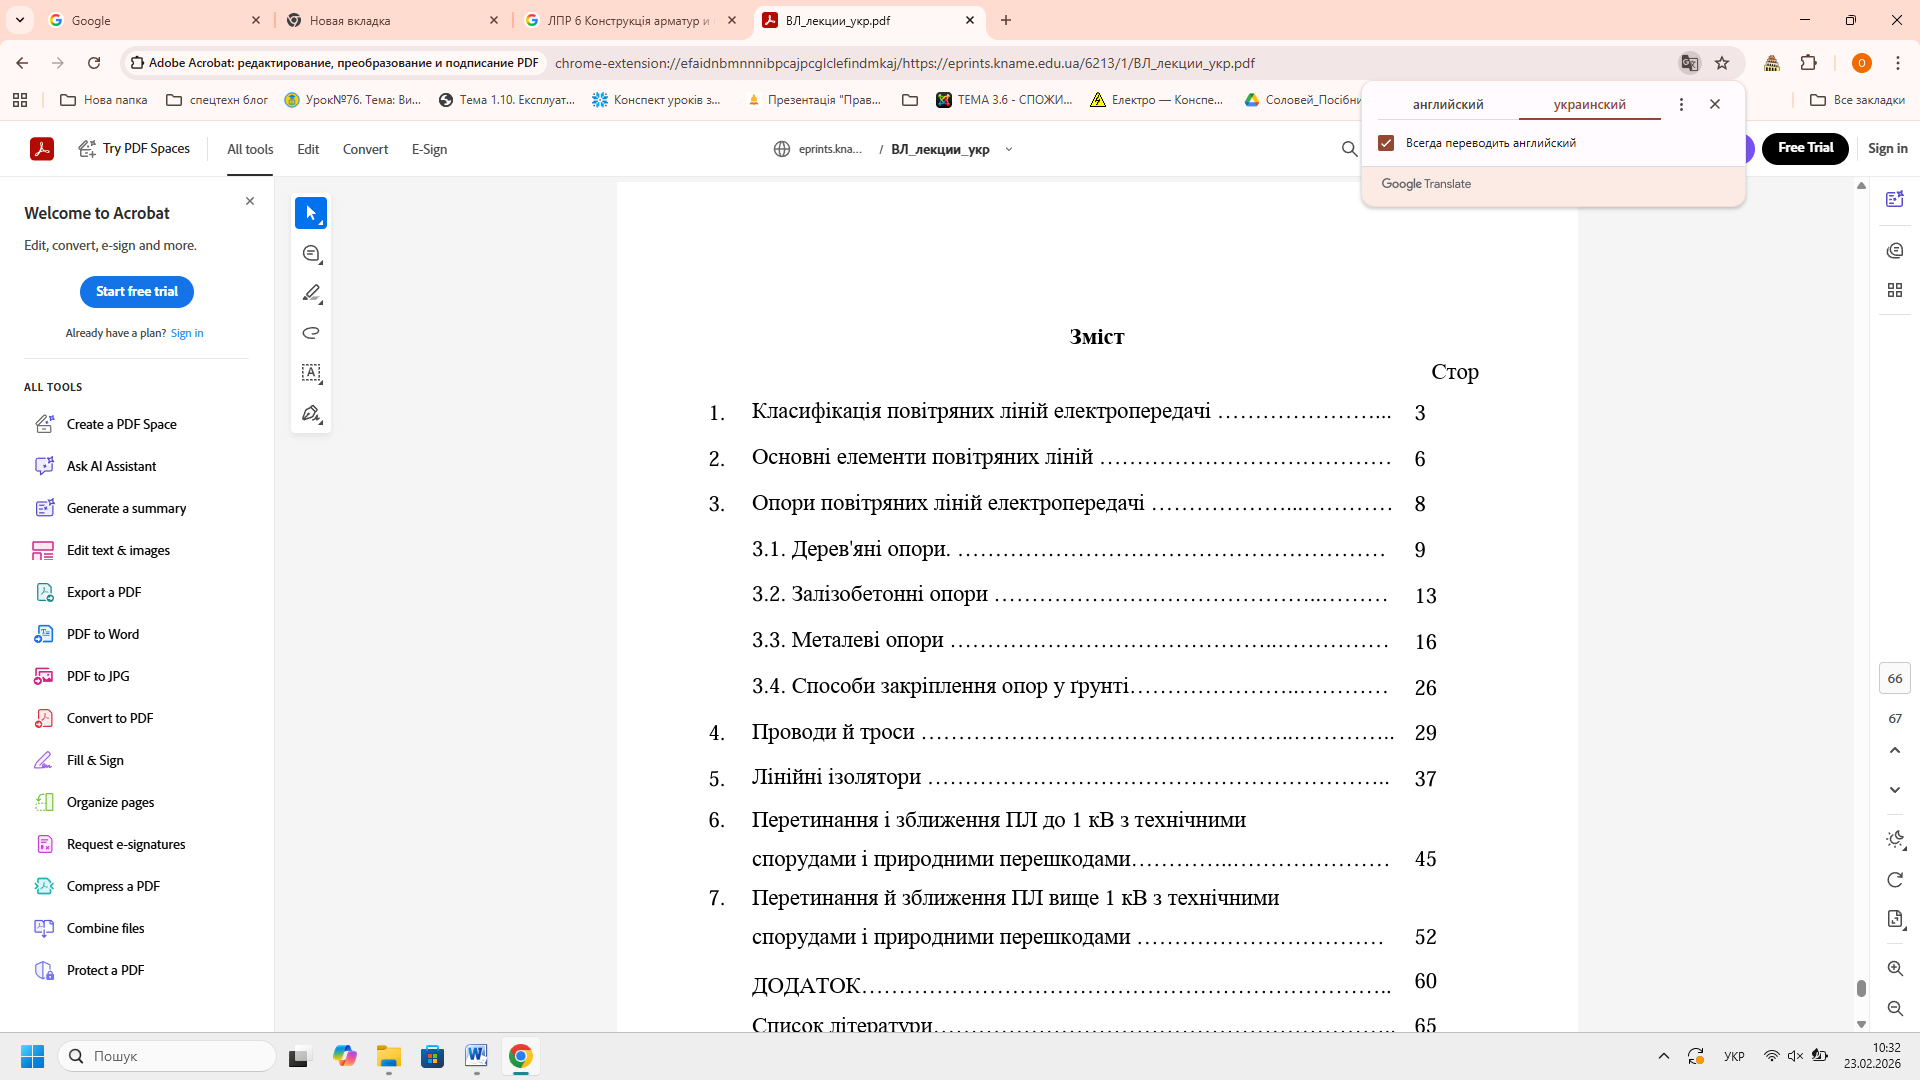The image size is (1920, 1080).
Task: Rotate page icon on right rail
Action: (1895, 880)
